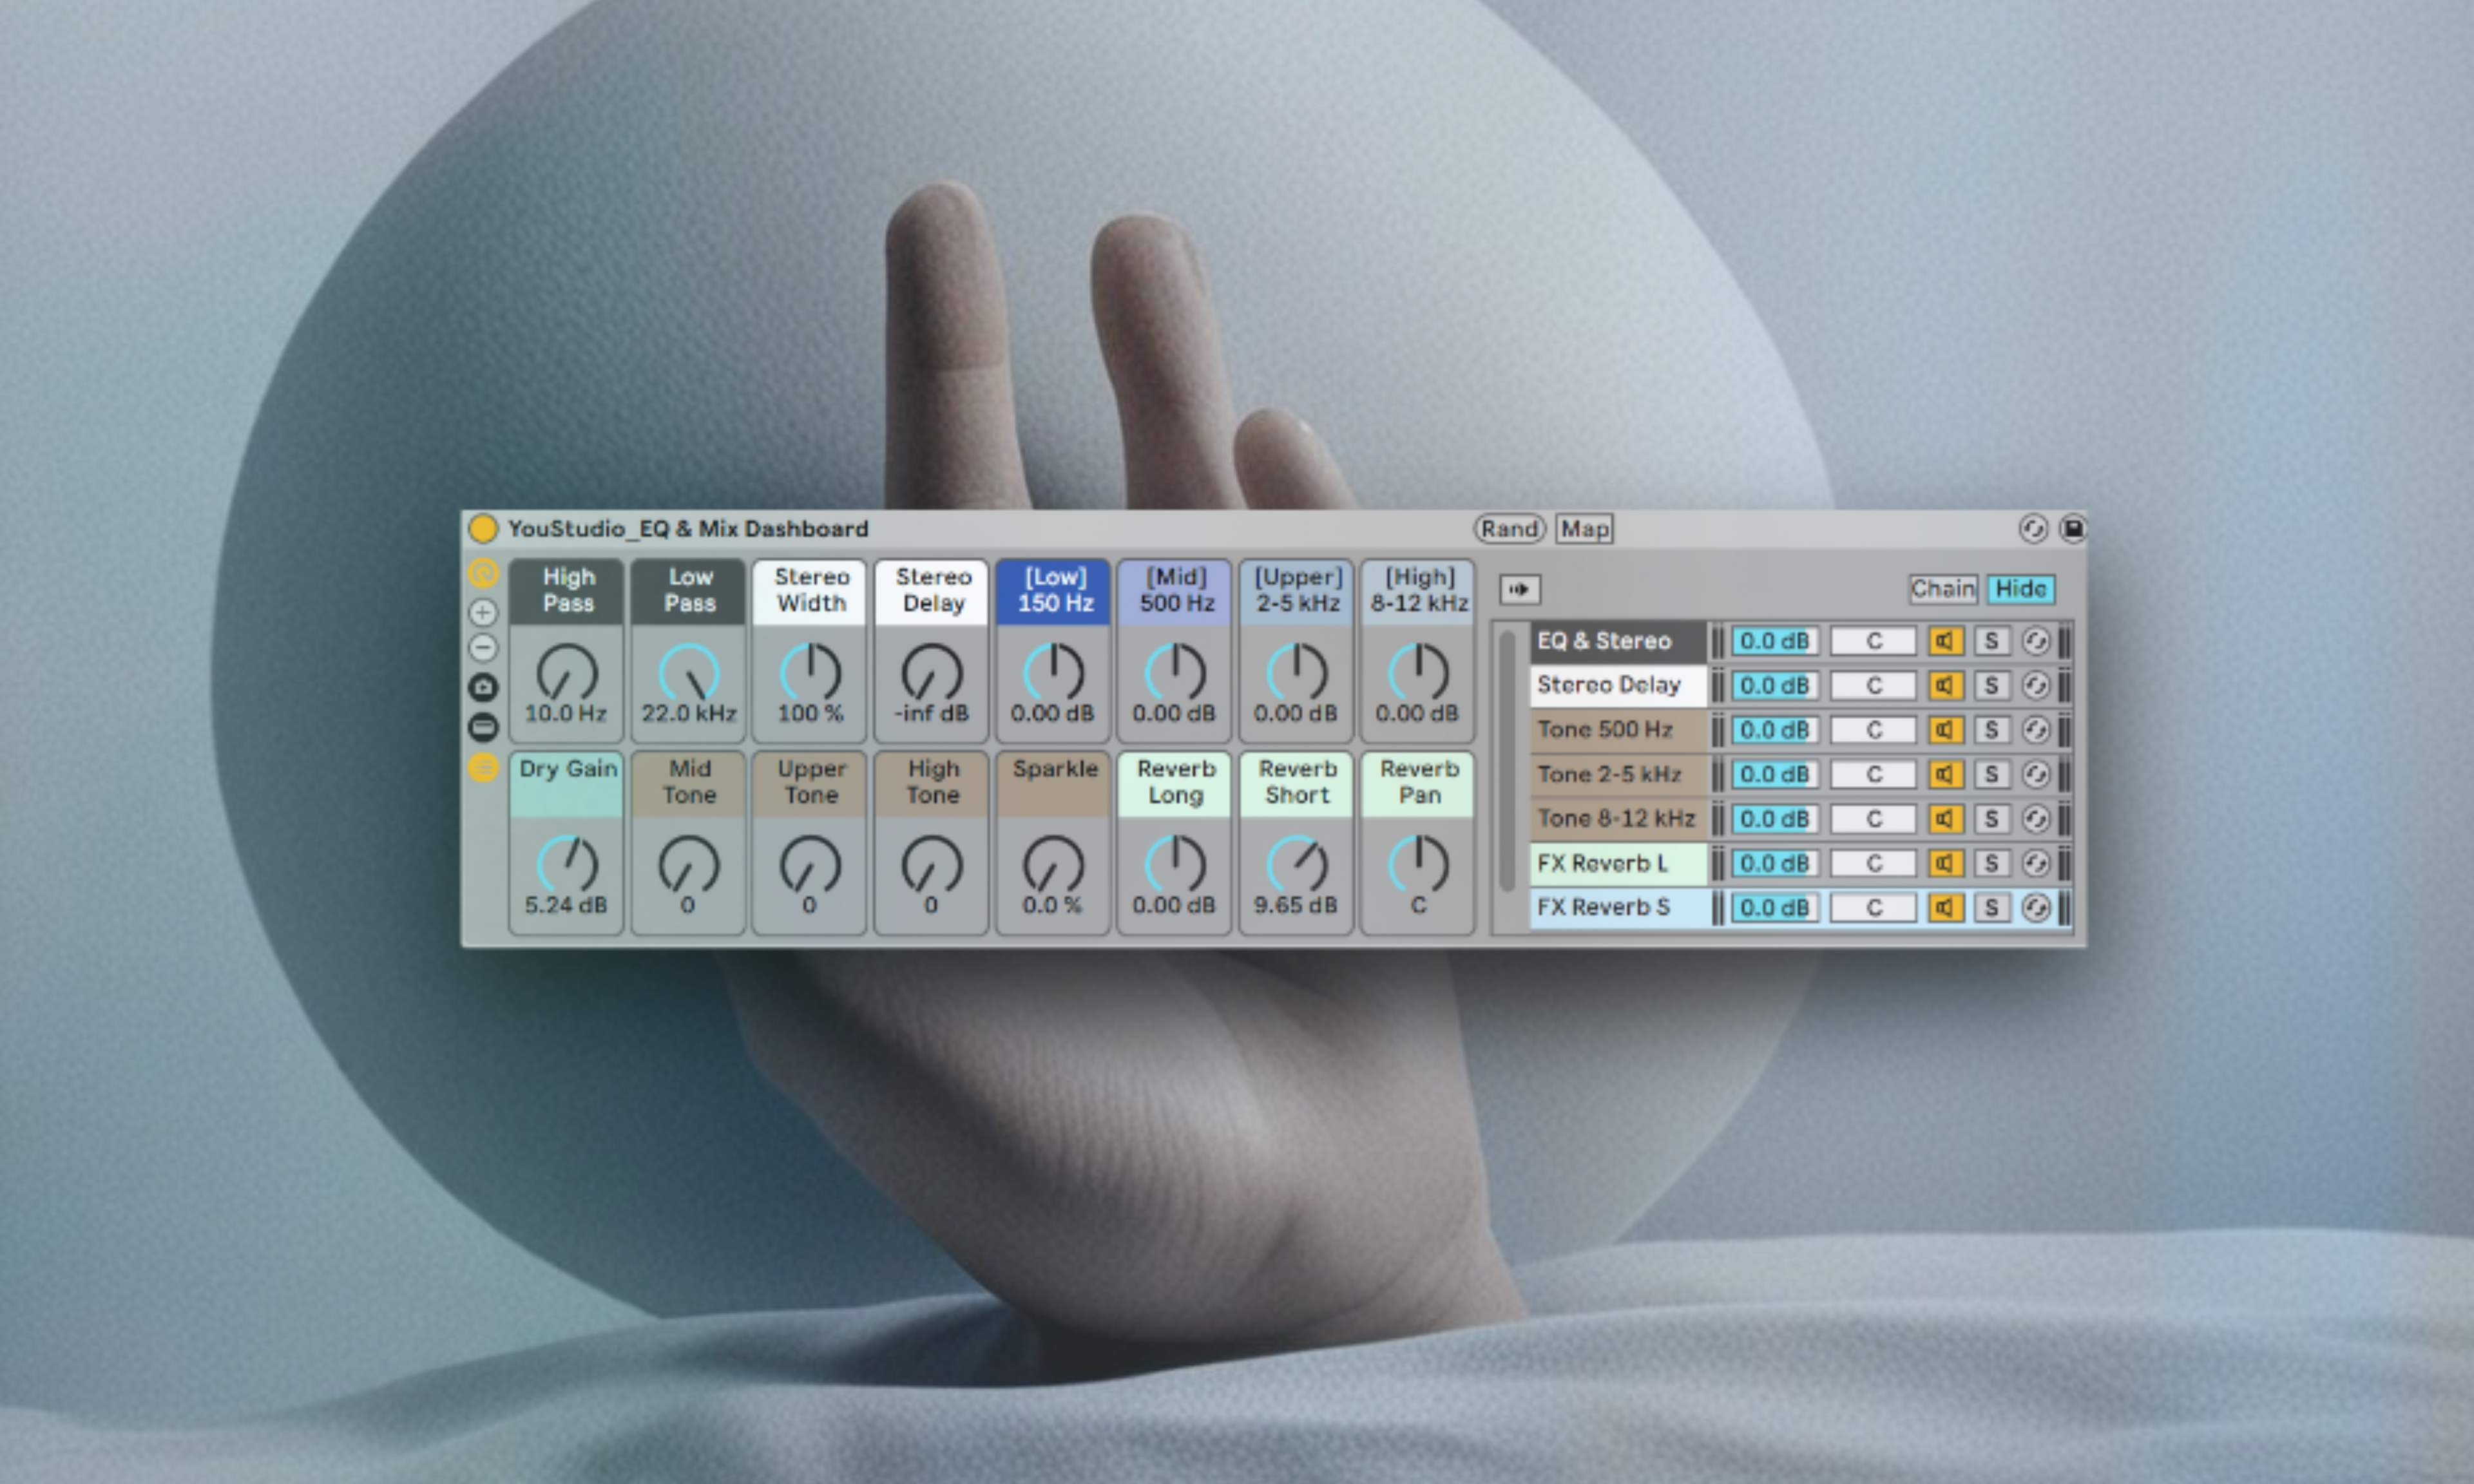2474x1484 pixels.
Task: Click the minus icon to remove macros
Action: click(x=483, y=648)
